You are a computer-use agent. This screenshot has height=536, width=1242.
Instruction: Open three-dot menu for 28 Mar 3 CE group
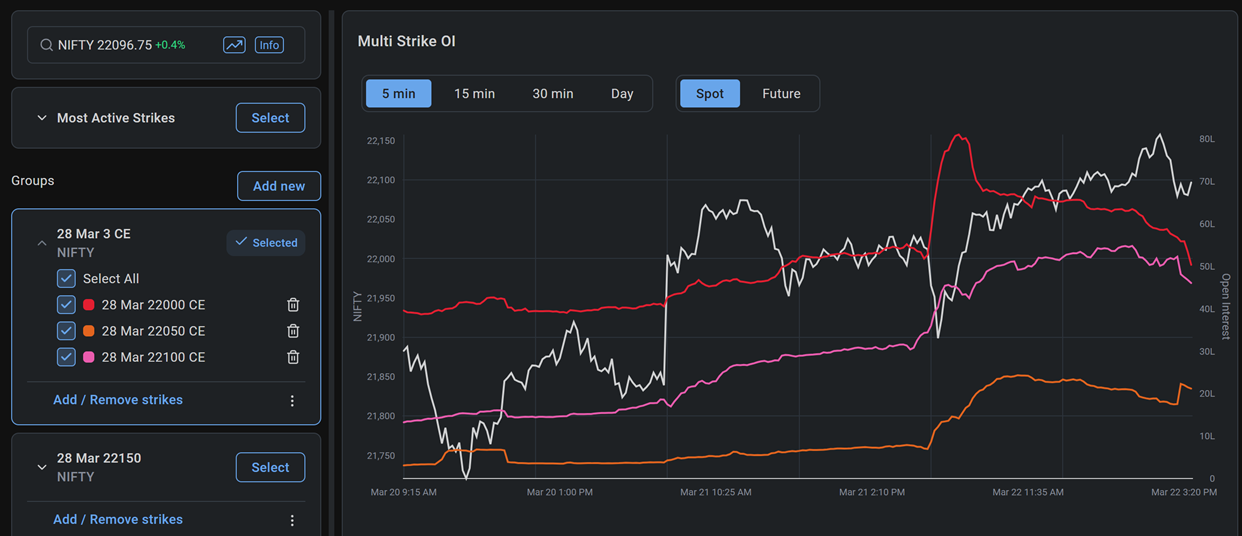[292, 401]
